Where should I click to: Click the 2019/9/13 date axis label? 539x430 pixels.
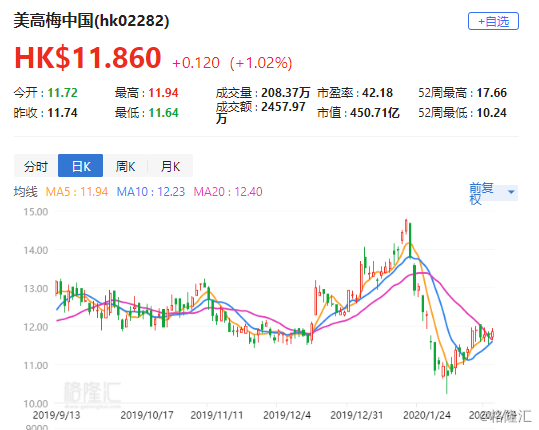56,415
